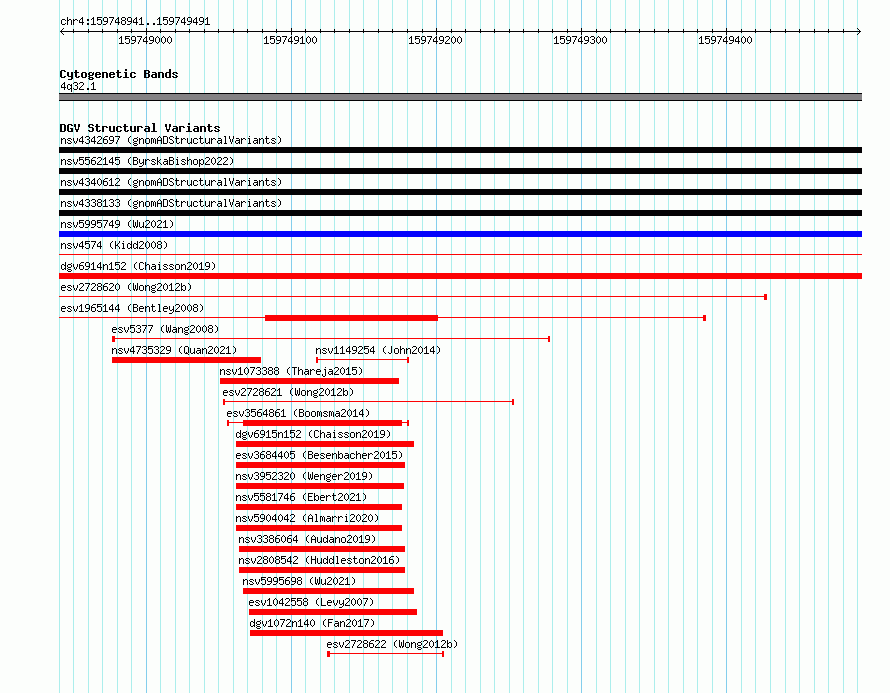Click the gray 4q32.1 cytogenetic band bar
The height and width of the screenshot is (693, 890).
pos(460,97)
